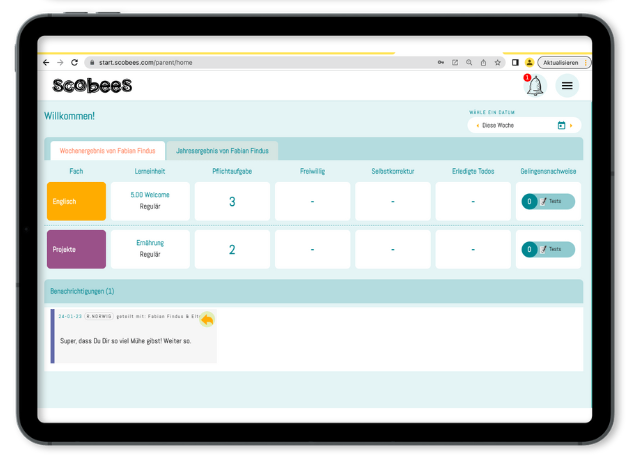
Task: Click the Pflichtaufgabe column header
Action: [x=232, y=171]
